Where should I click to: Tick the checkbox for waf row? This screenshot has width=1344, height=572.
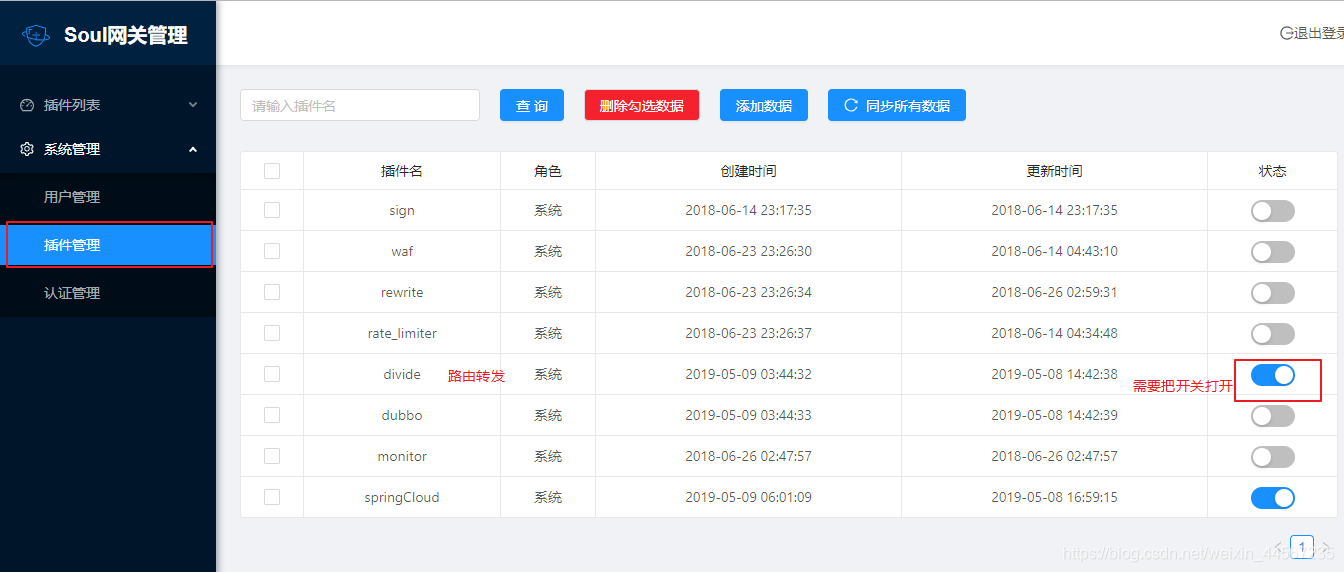click(x=272, y=251)
